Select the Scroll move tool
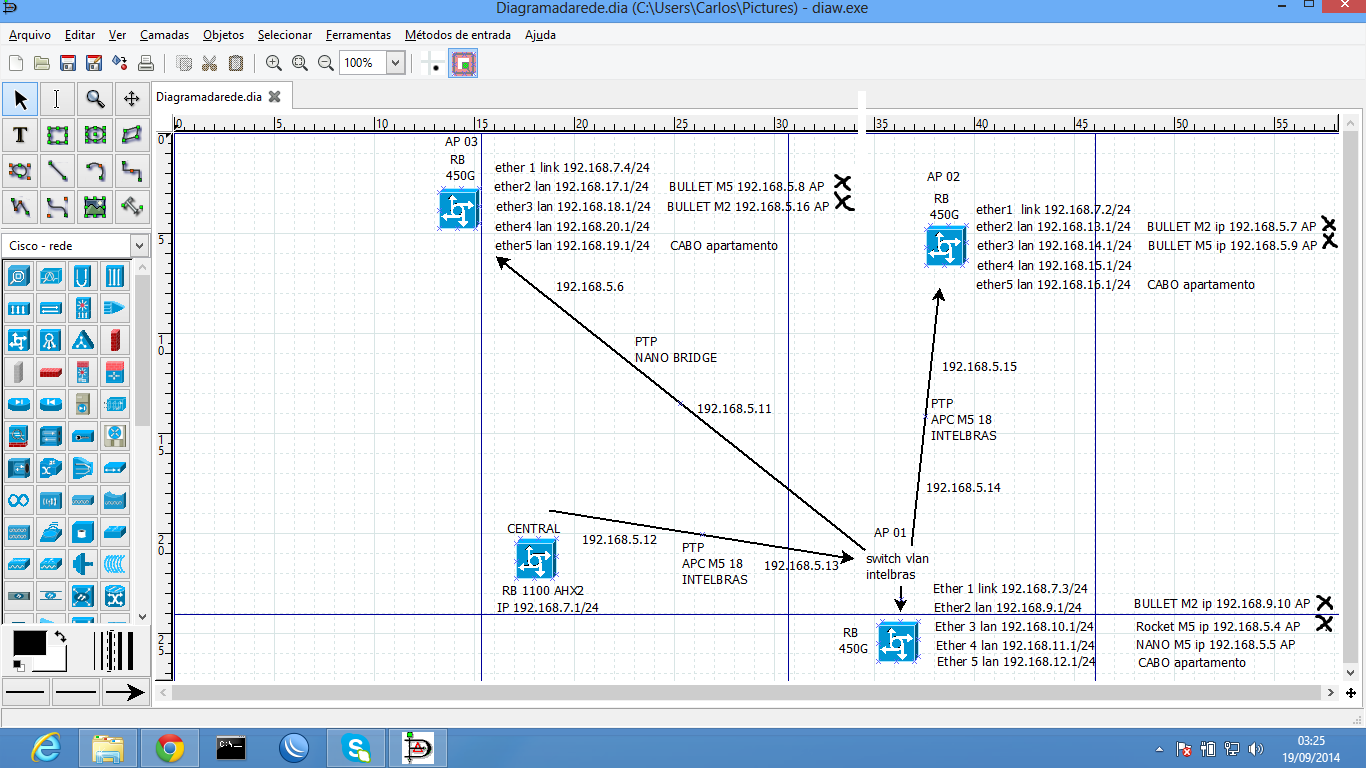 pos(131,99)
